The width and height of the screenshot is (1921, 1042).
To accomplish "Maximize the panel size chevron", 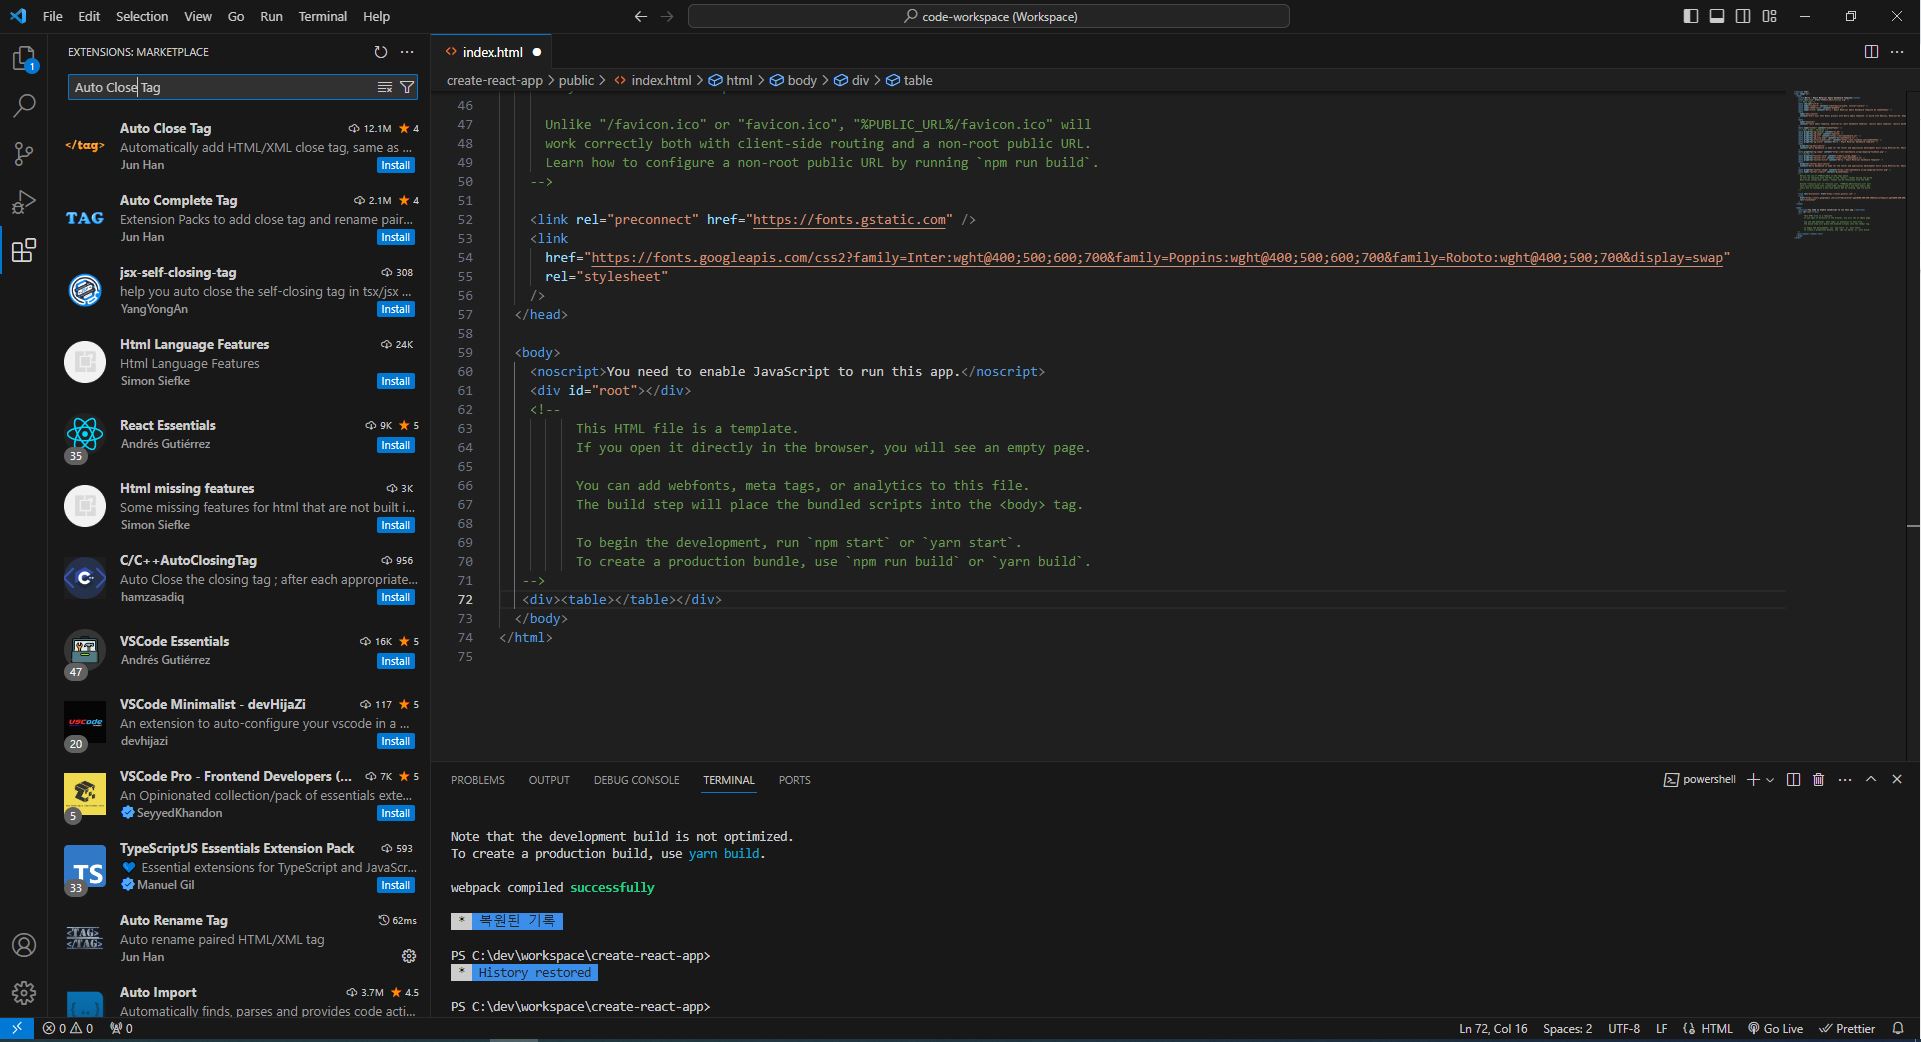I will pos(1871,780).
